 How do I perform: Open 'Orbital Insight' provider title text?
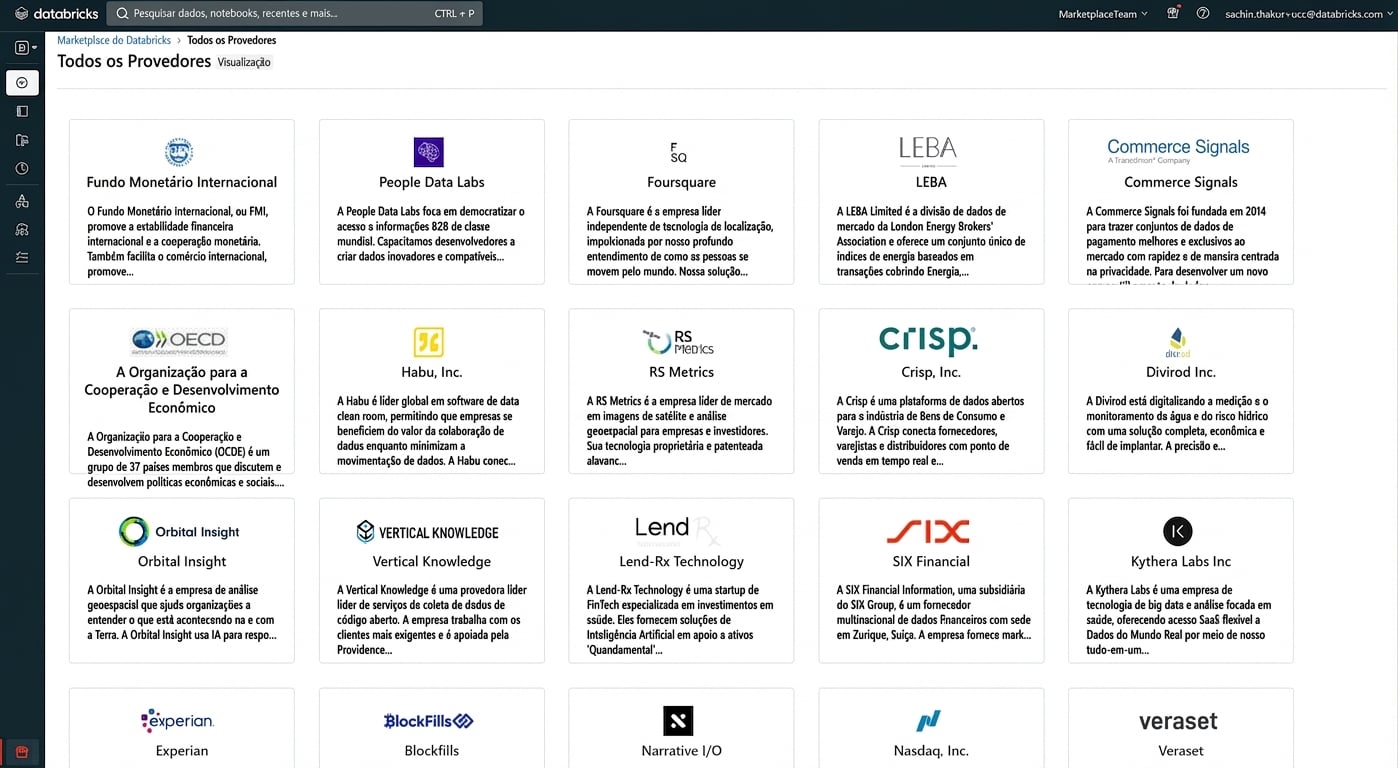tap(182, 561)
